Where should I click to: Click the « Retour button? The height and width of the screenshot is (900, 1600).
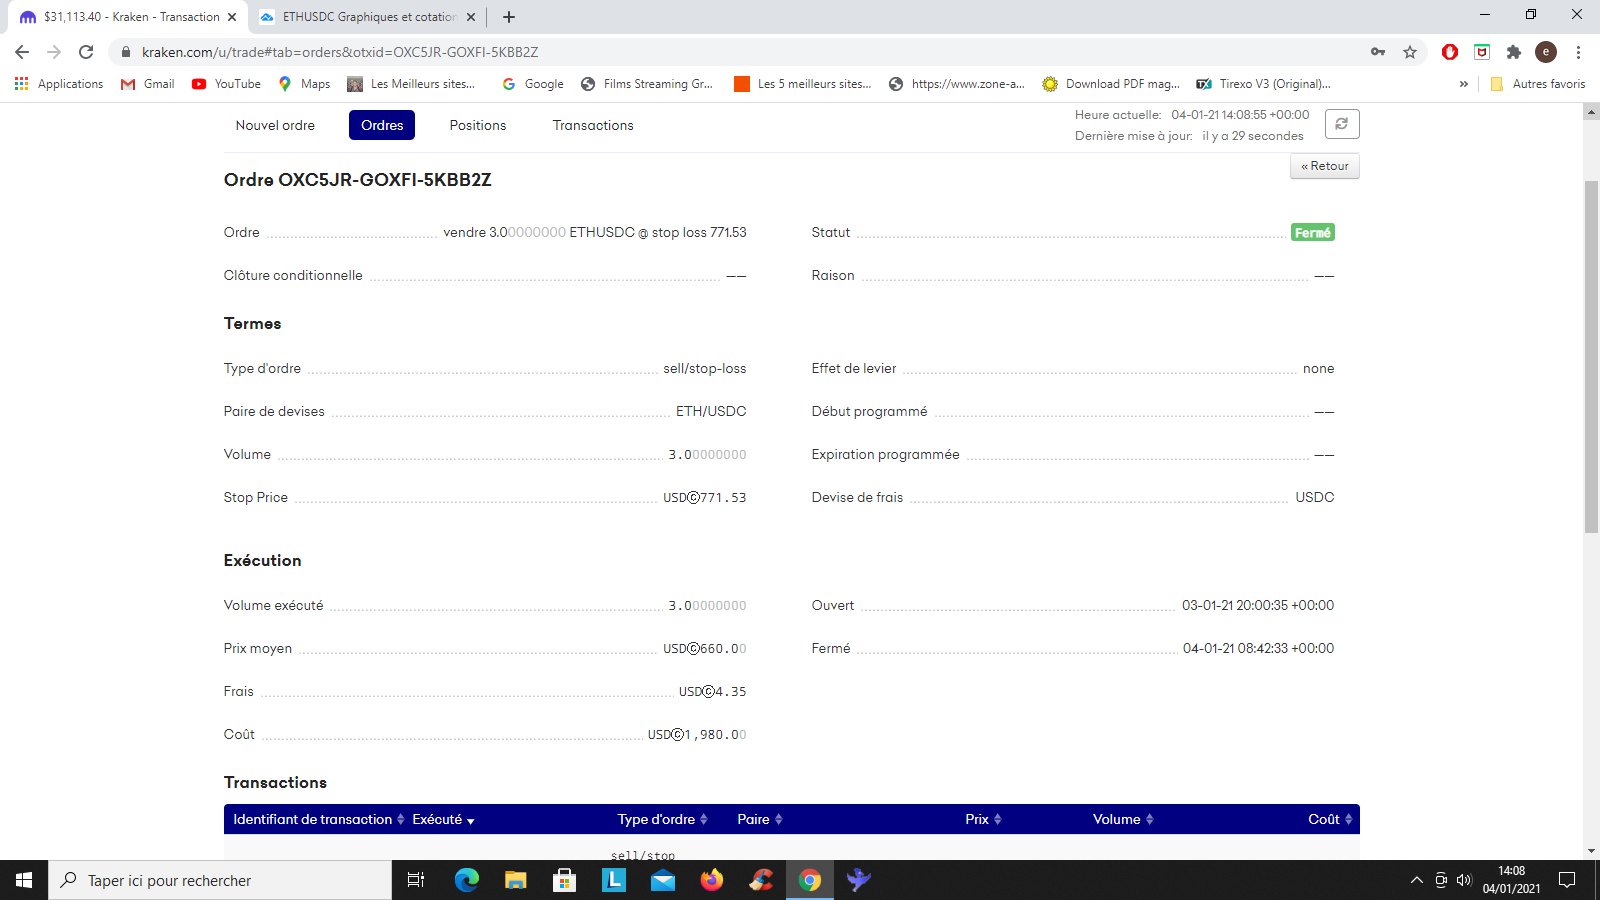(1325, 166)
